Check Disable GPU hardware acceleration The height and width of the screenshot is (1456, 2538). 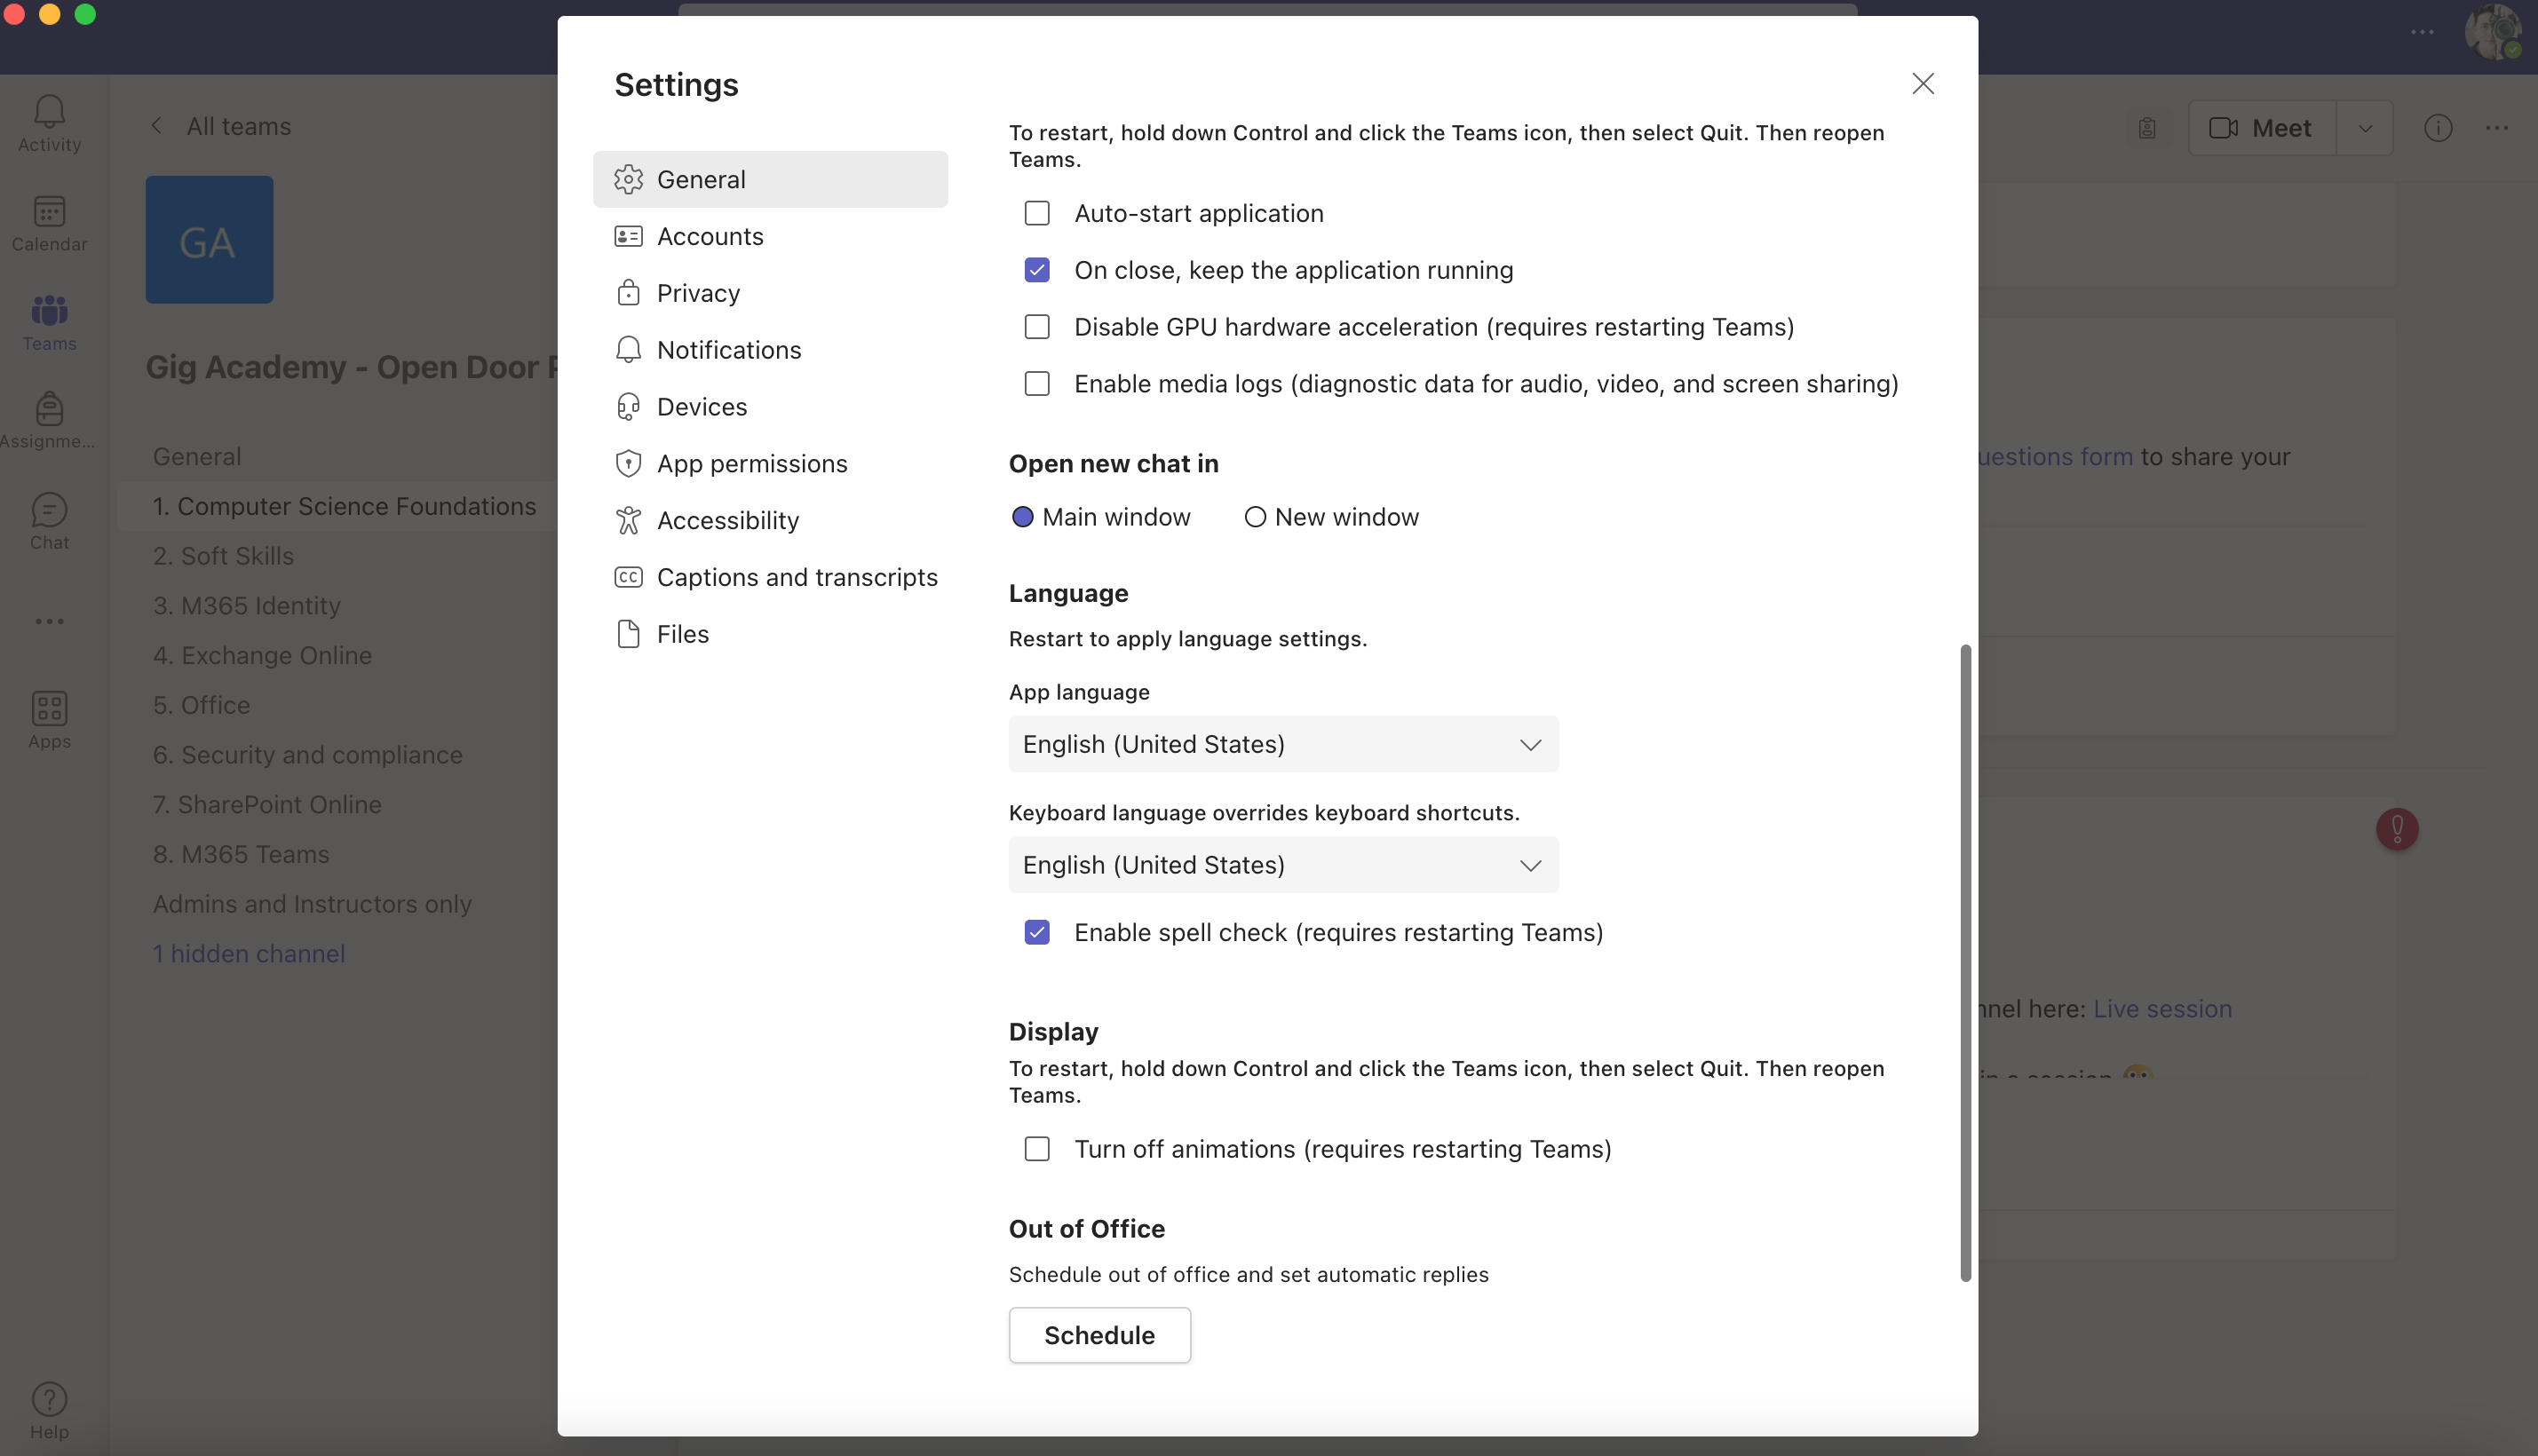[x=1037, y=327]
